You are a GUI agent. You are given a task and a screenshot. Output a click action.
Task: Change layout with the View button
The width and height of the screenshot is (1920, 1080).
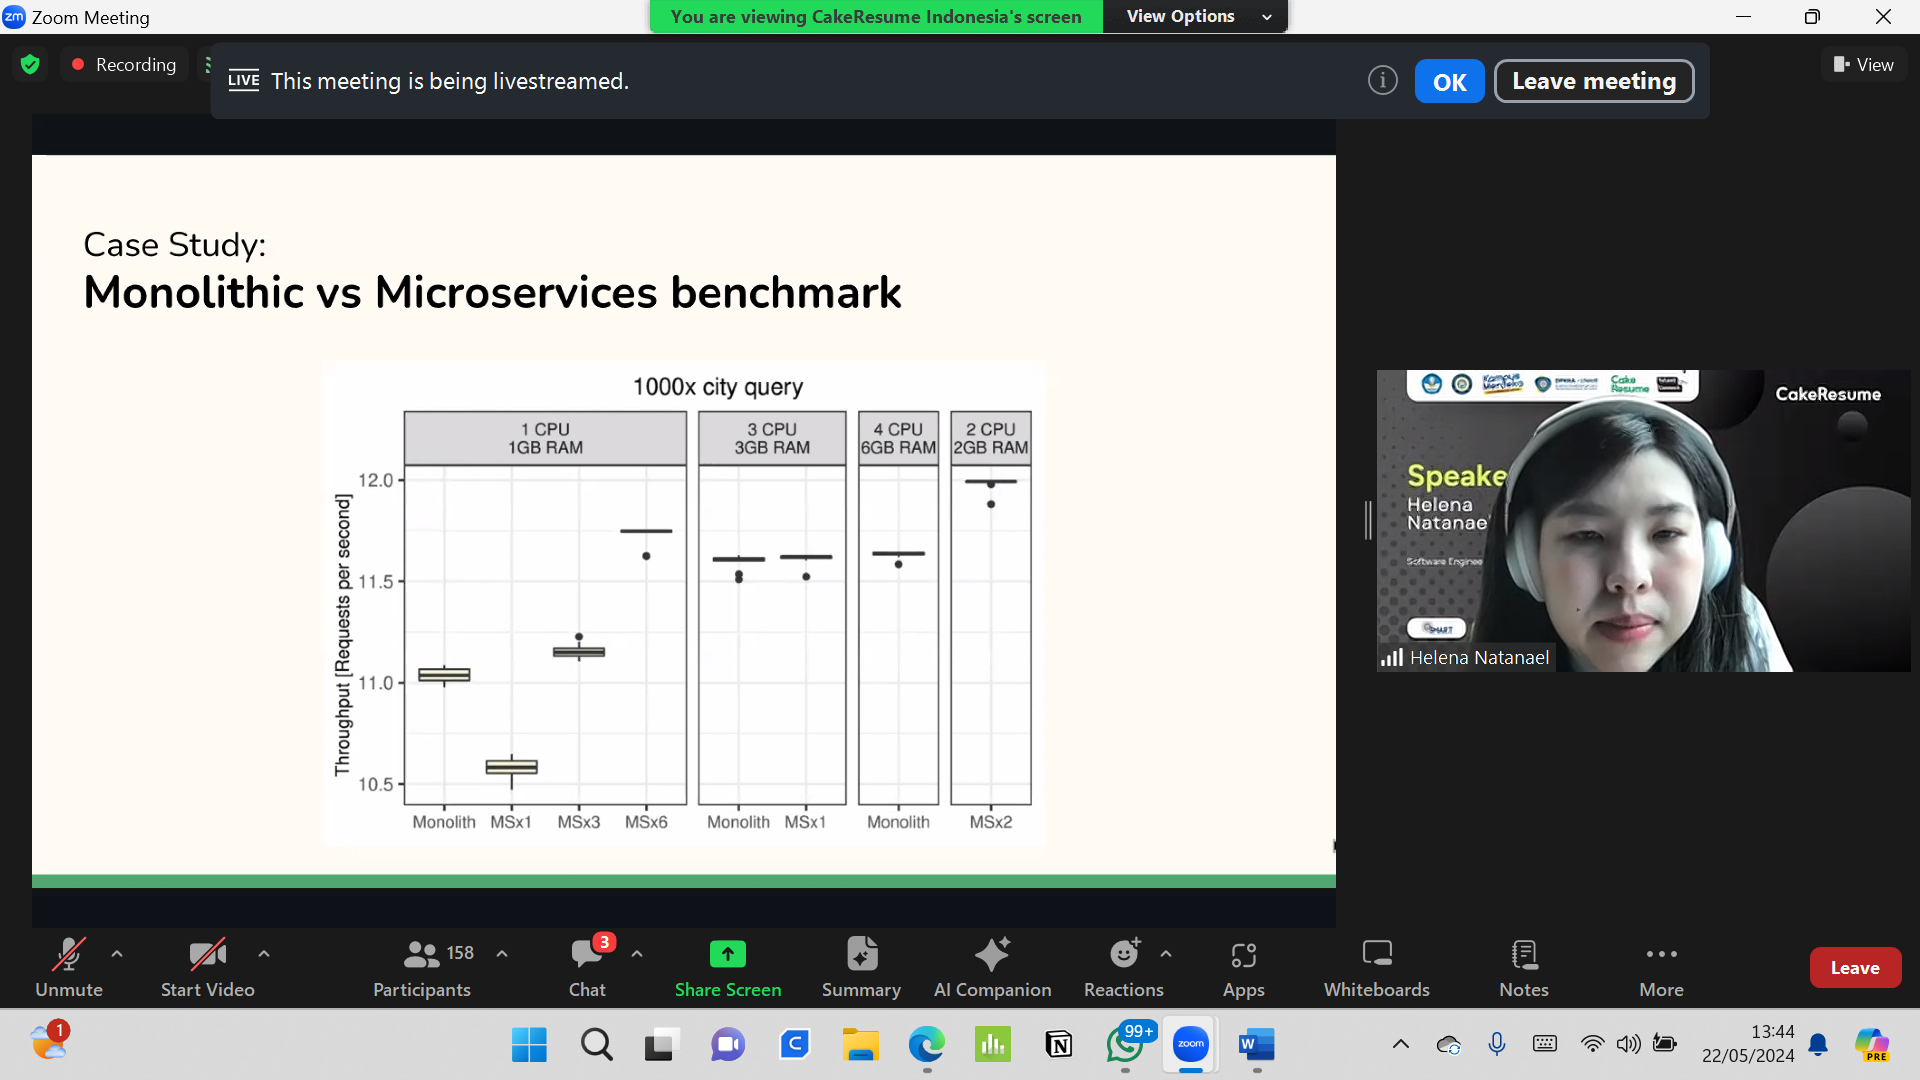1863,64
